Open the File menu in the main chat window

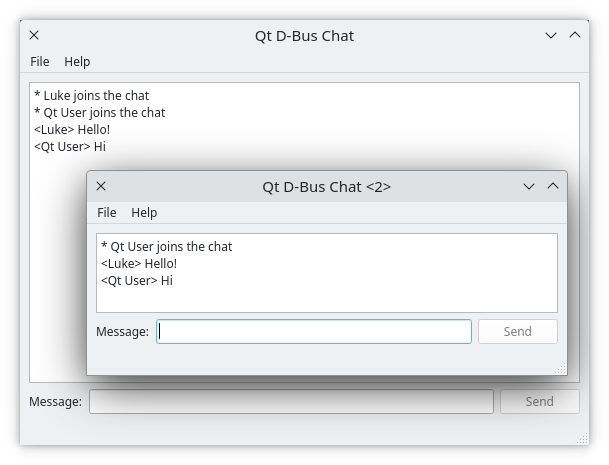[x=40, y=62]
